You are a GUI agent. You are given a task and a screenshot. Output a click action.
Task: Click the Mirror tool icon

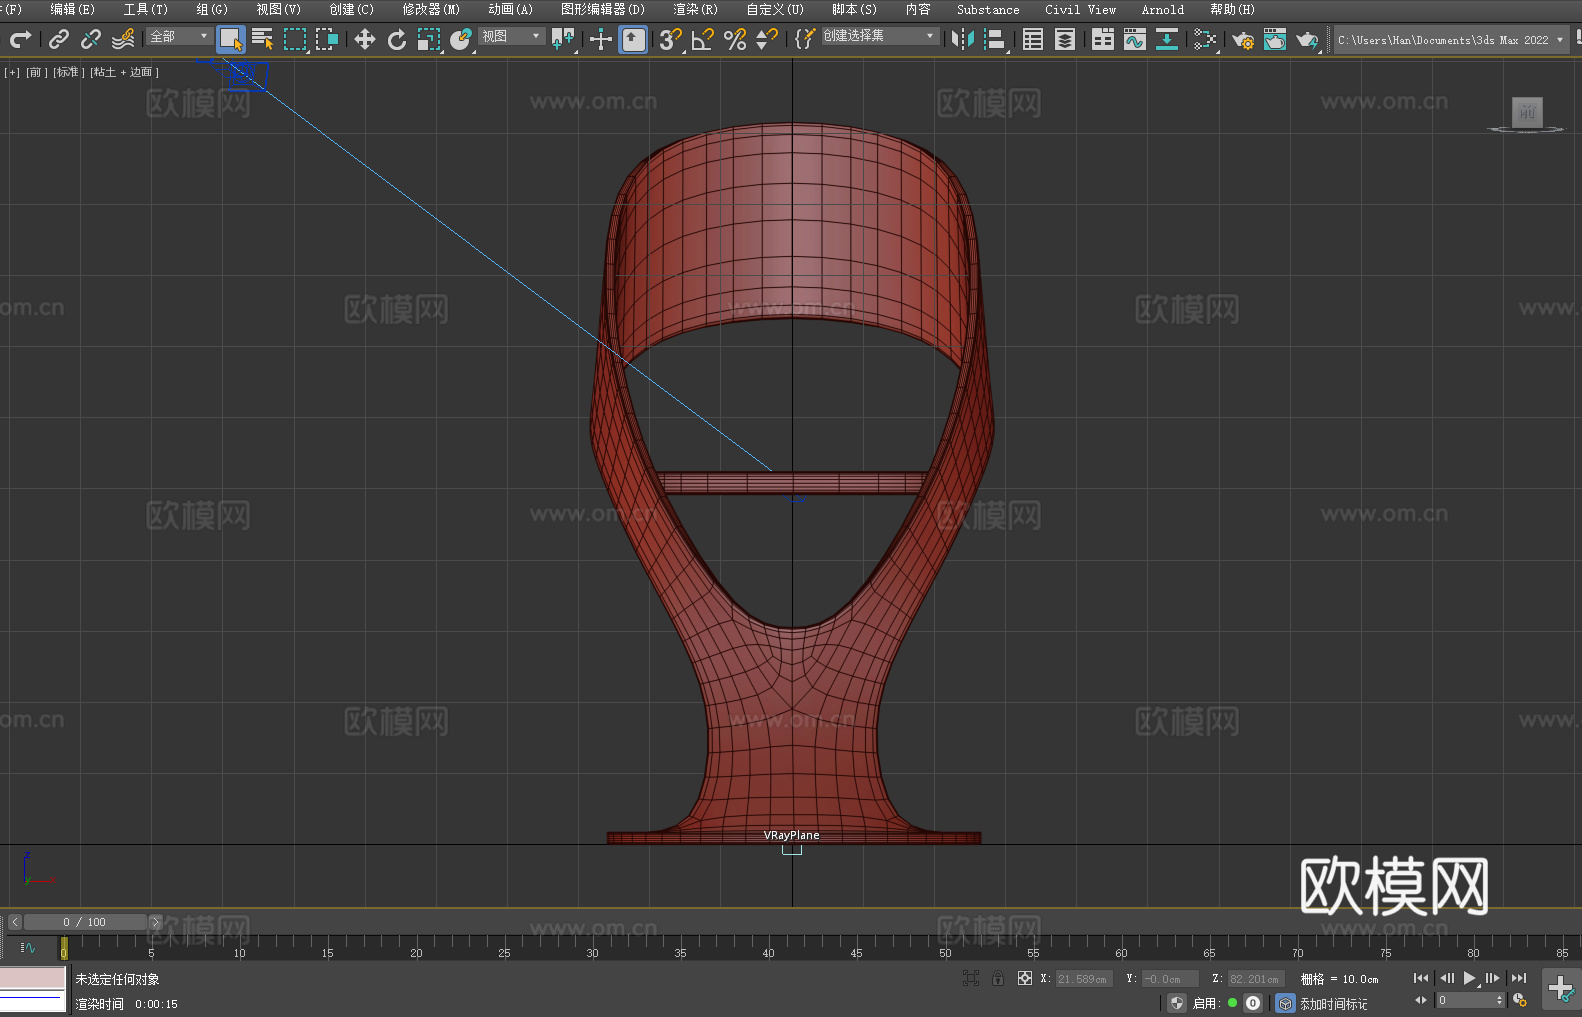click(963, 39)
